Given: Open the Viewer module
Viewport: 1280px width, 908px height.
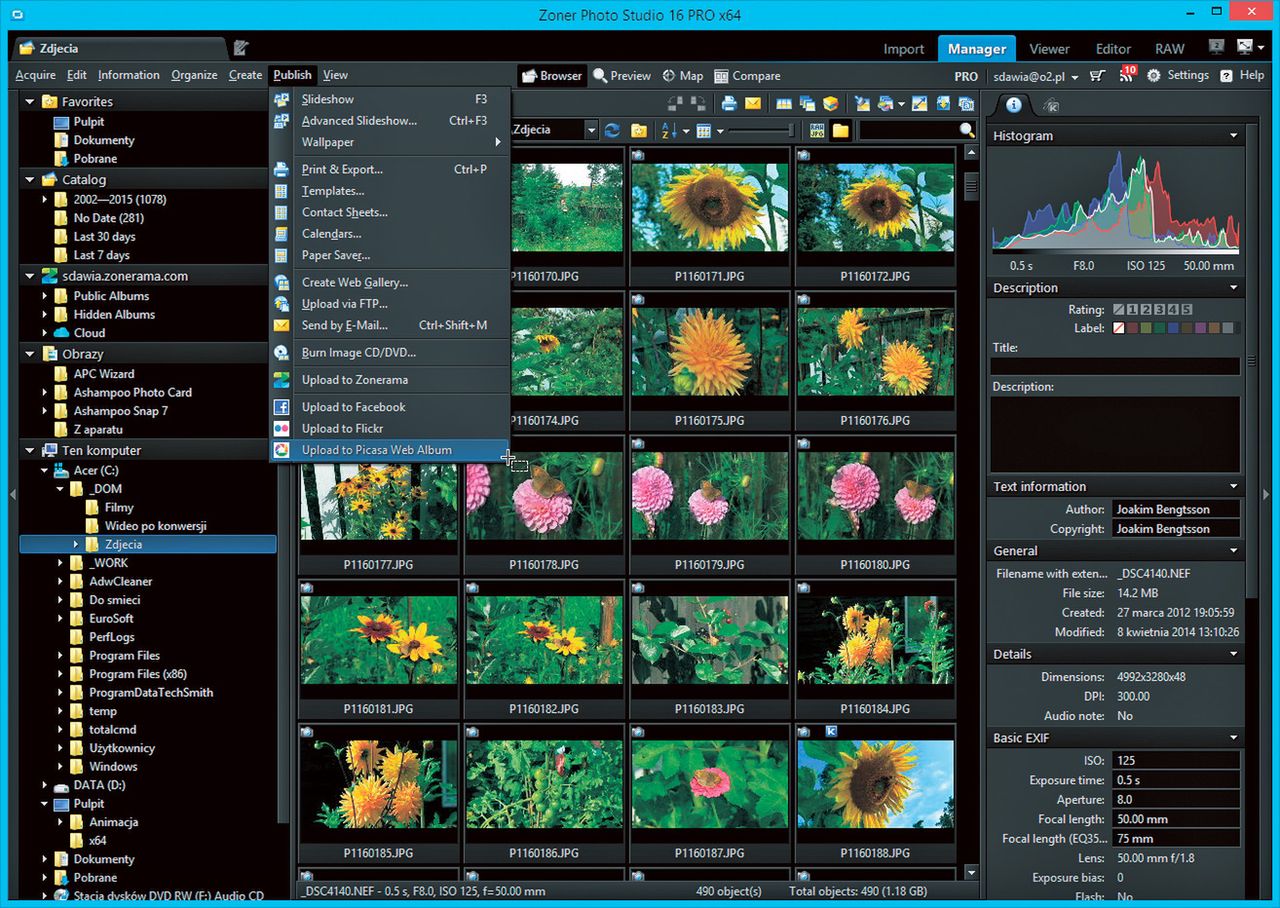Looking at the screenshot, I should point(1049,49).
